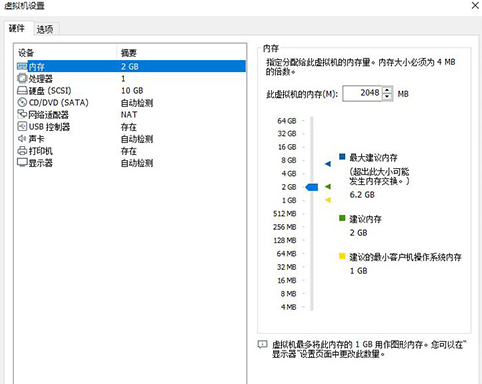Click the memory slider handle at 2 GB
Image resolution: width=482 pixels, height=384 pixels.
coord(312,187)
